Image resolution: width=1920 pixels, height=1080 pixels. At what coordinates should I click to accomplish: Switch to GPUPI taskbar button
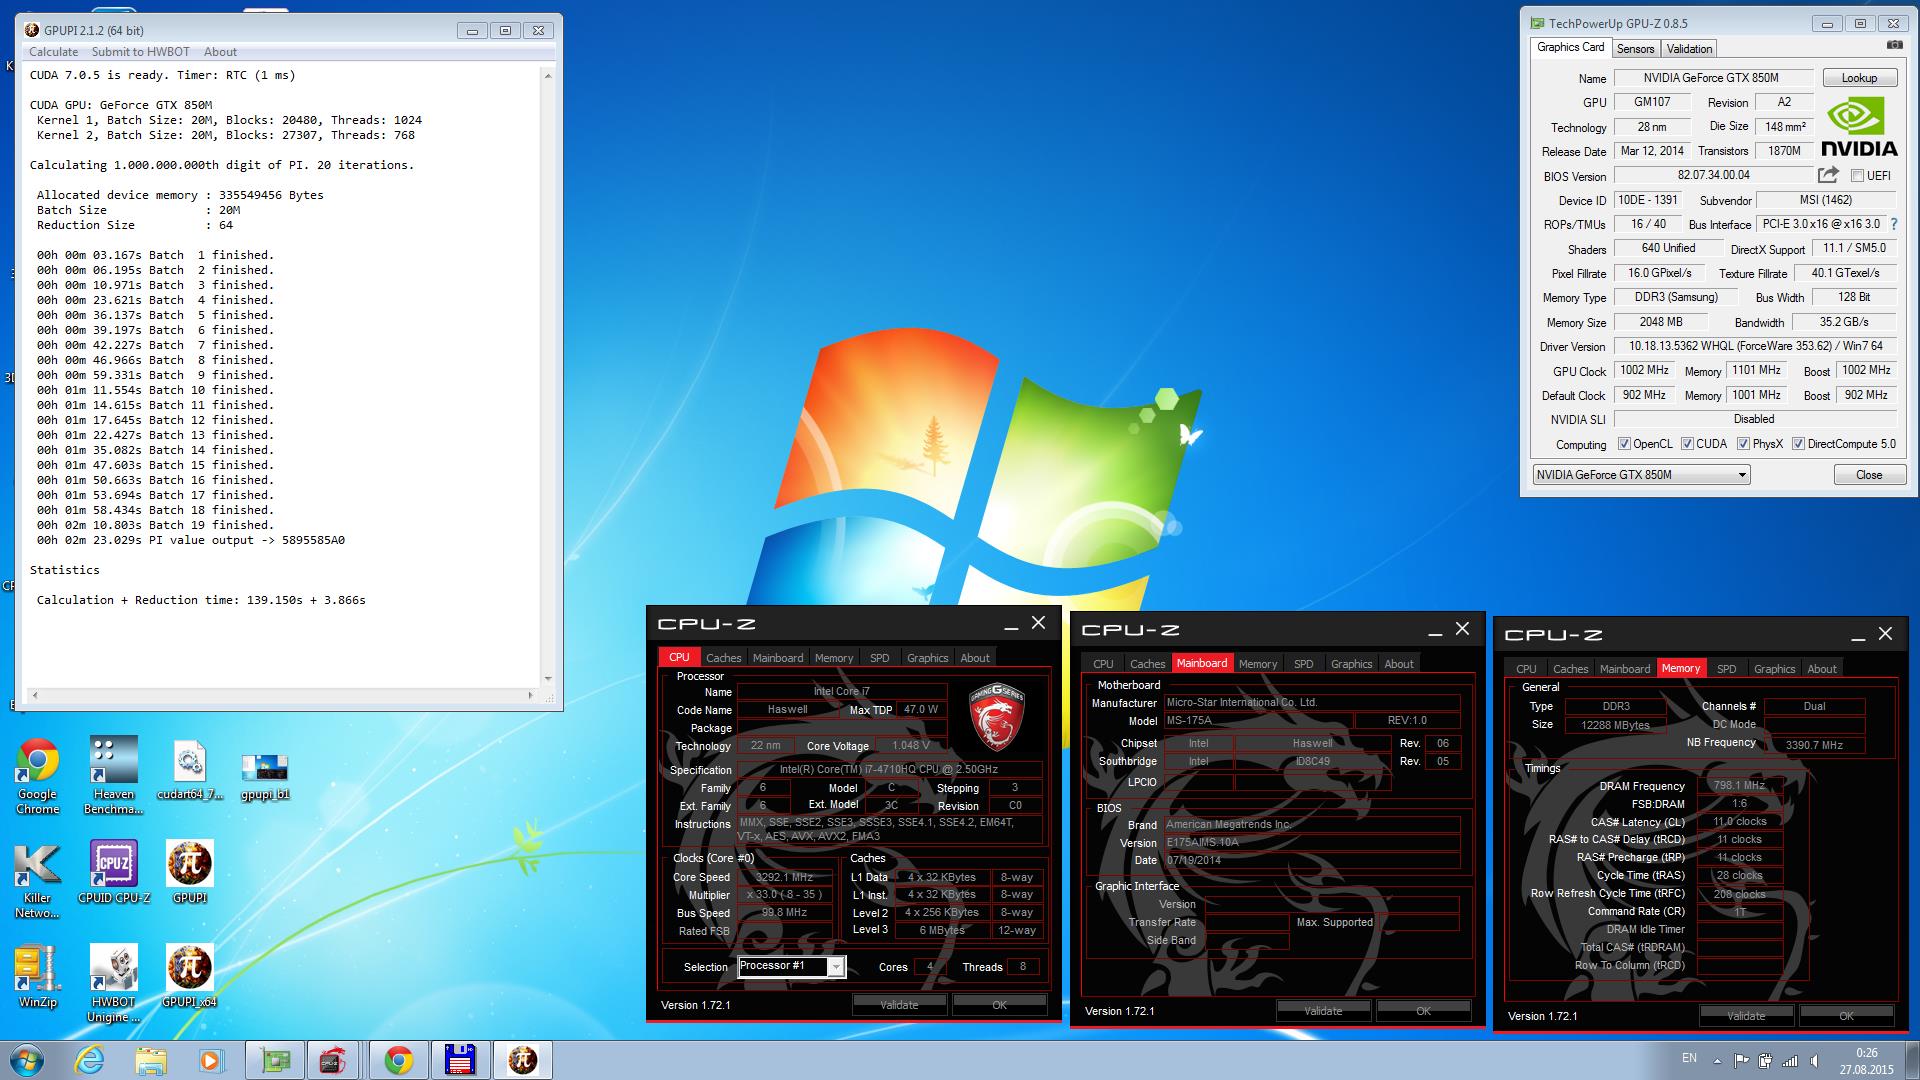click(523, 1060)
